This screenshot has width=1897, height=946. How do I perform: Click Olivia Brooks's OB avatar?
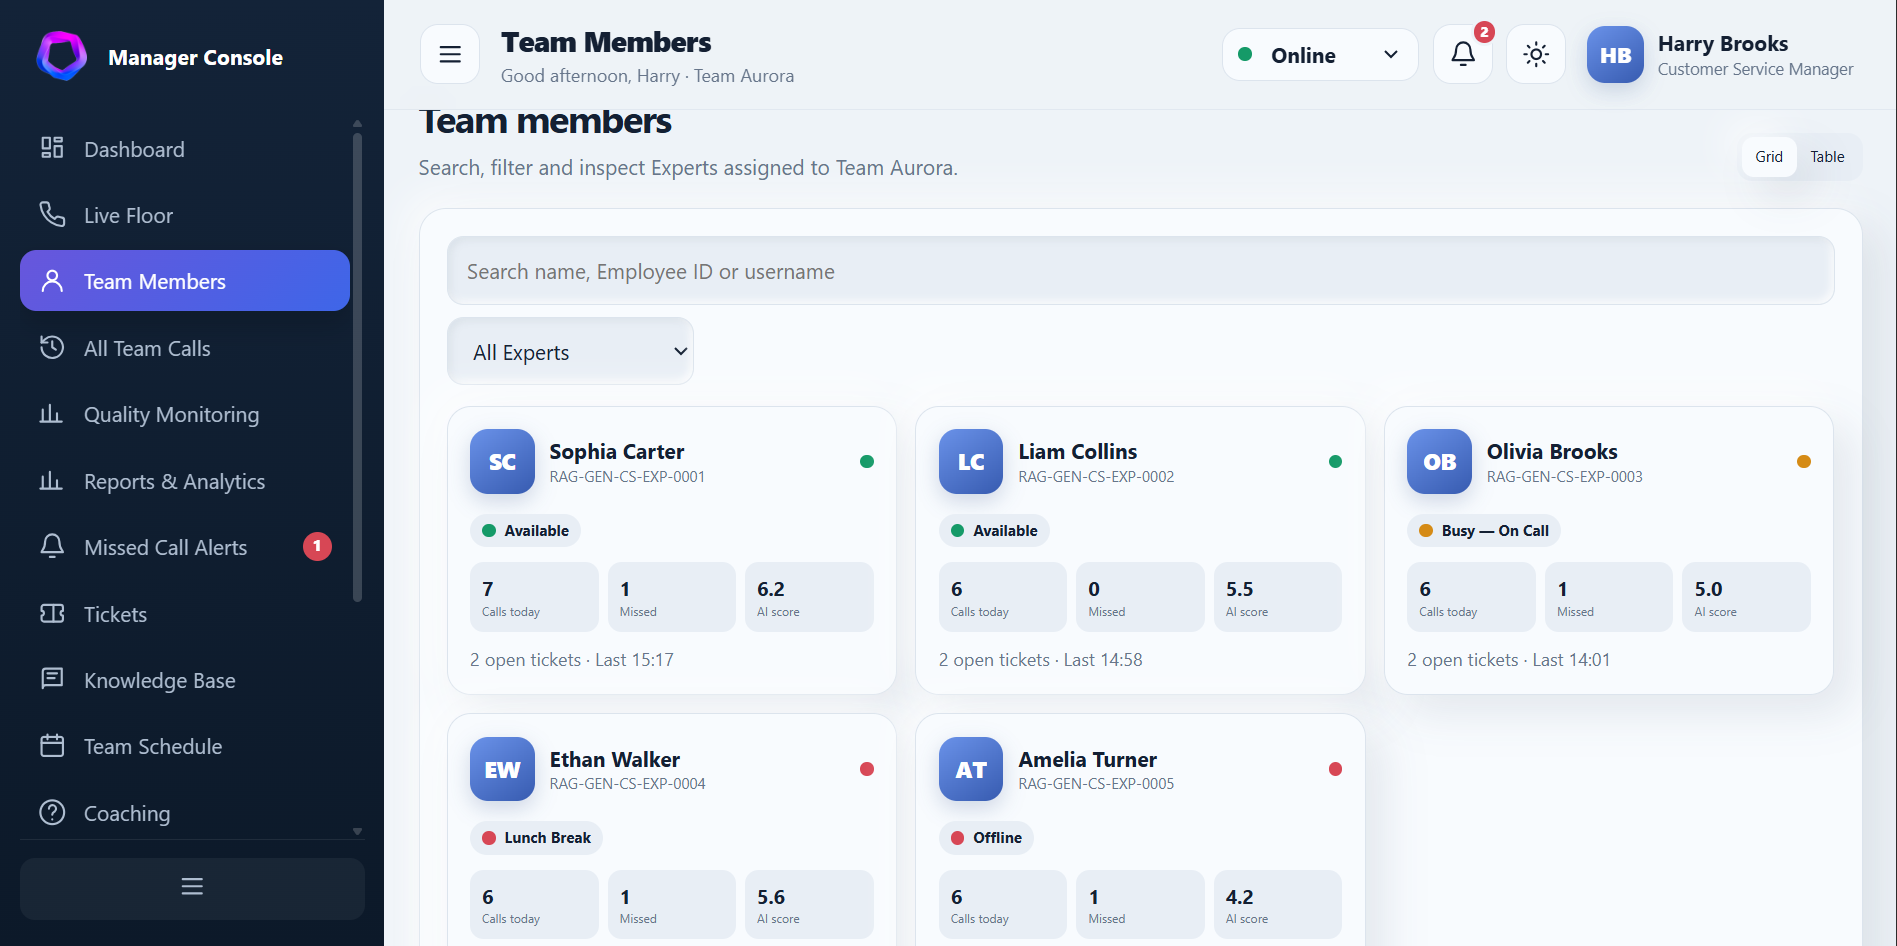pyautogui.click(x=1439, y=461)
